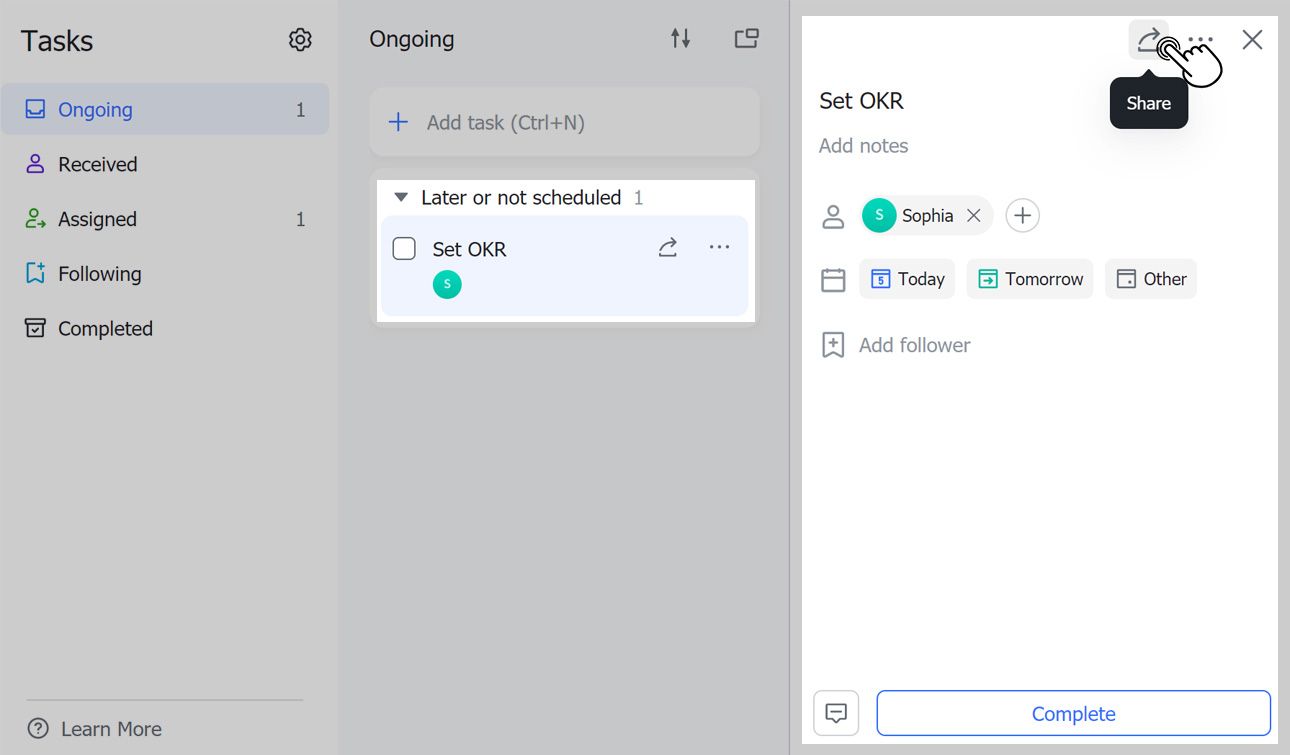Viewport: 1290px width, 755px height.
Task: Choose Other due date
Action: pyautogui.click(x=1151, y=279)
